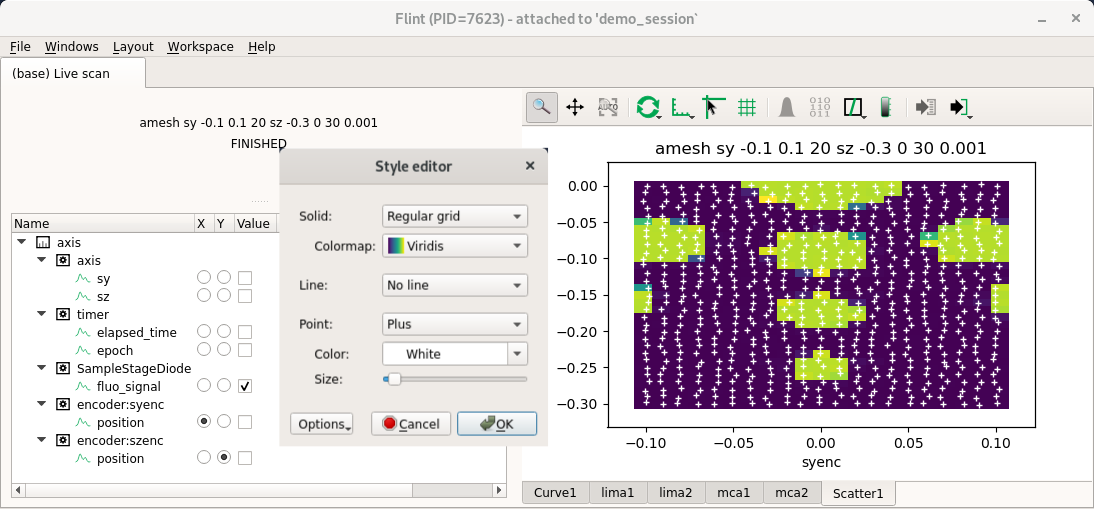This screenshot has height=509, width=1094.
Task: Select Y radio for epoch
Action: coord(224,349)
